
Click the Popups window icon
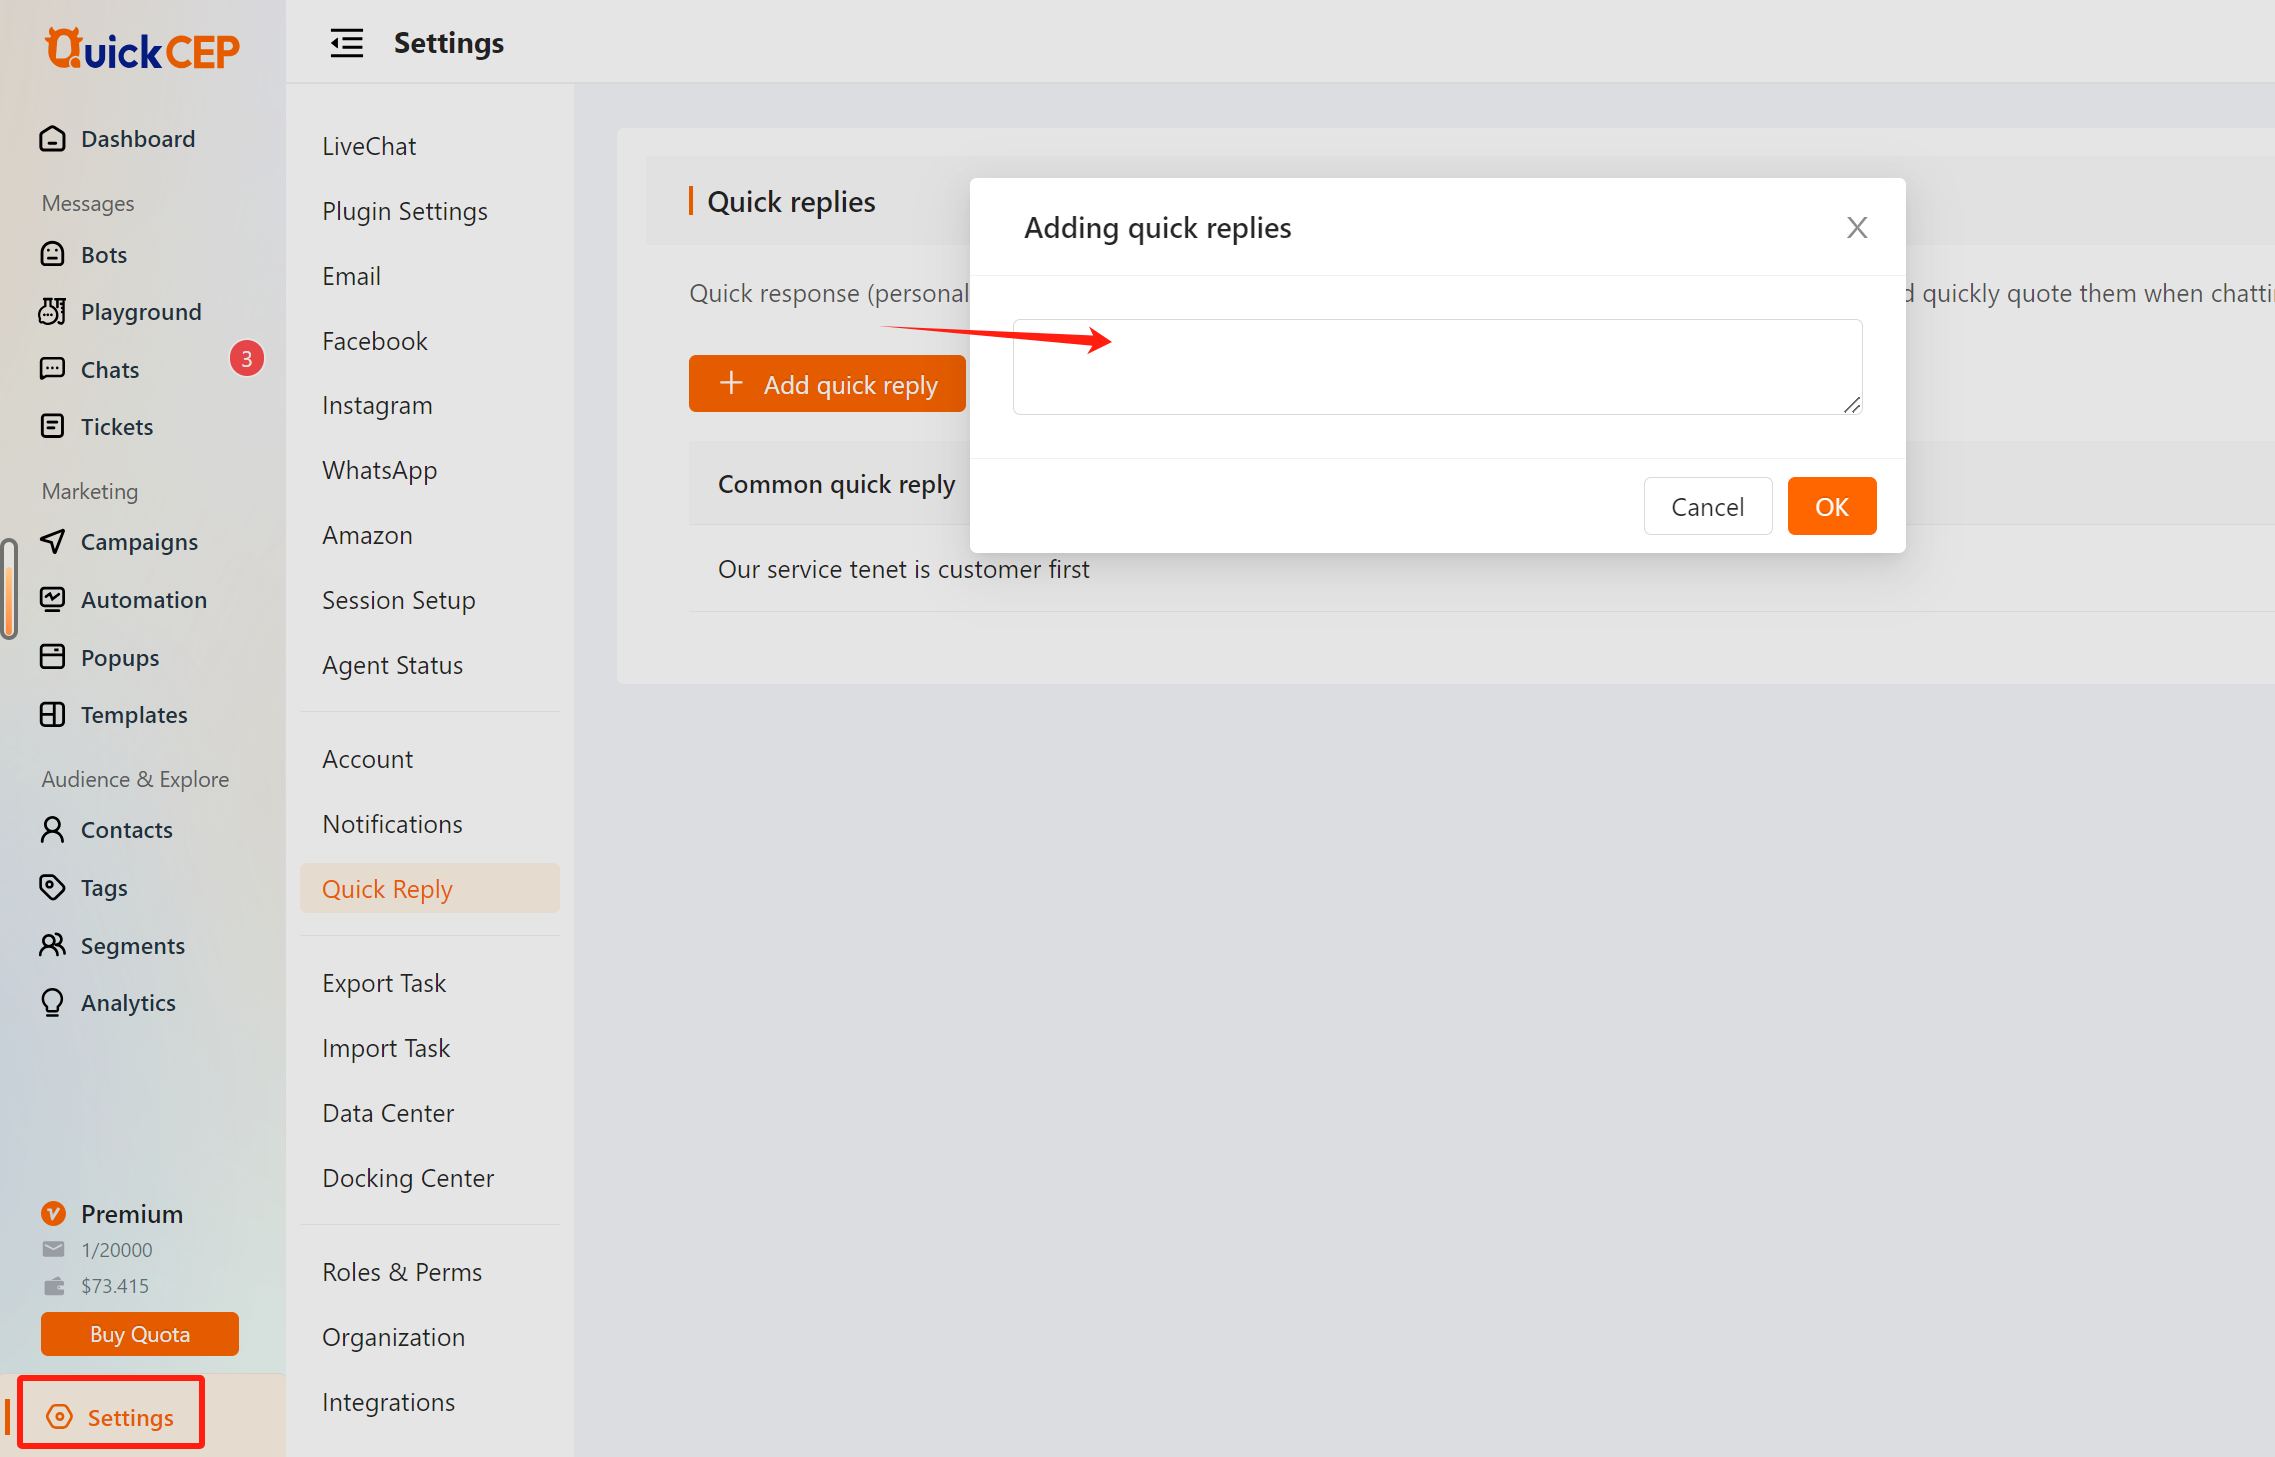(52, 657)
